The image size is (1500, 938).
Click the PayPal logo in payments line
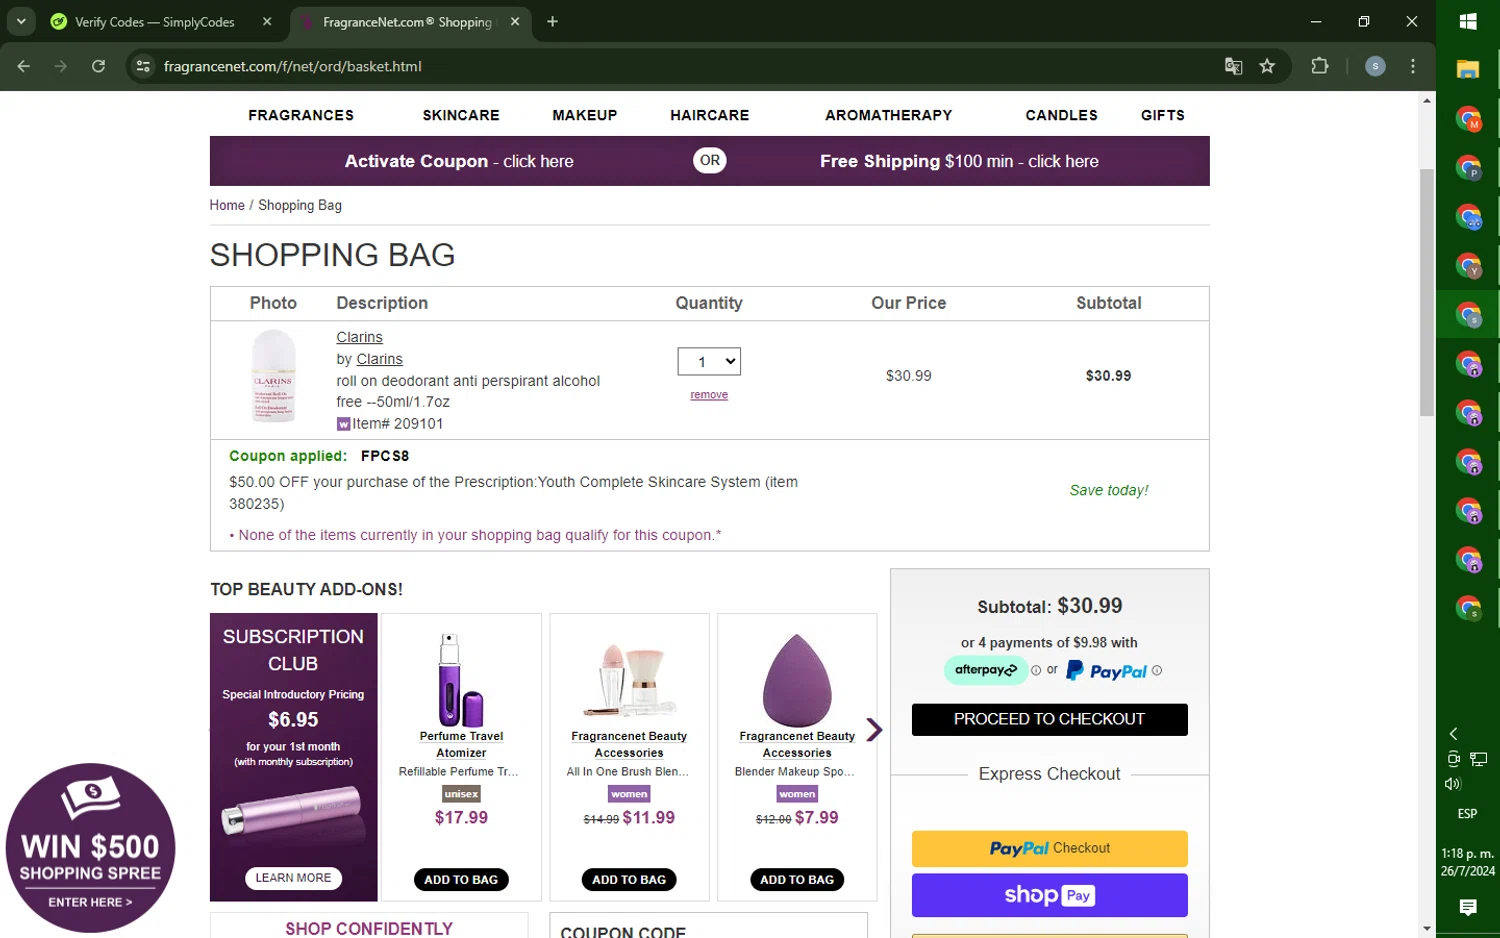[1106, 671]
